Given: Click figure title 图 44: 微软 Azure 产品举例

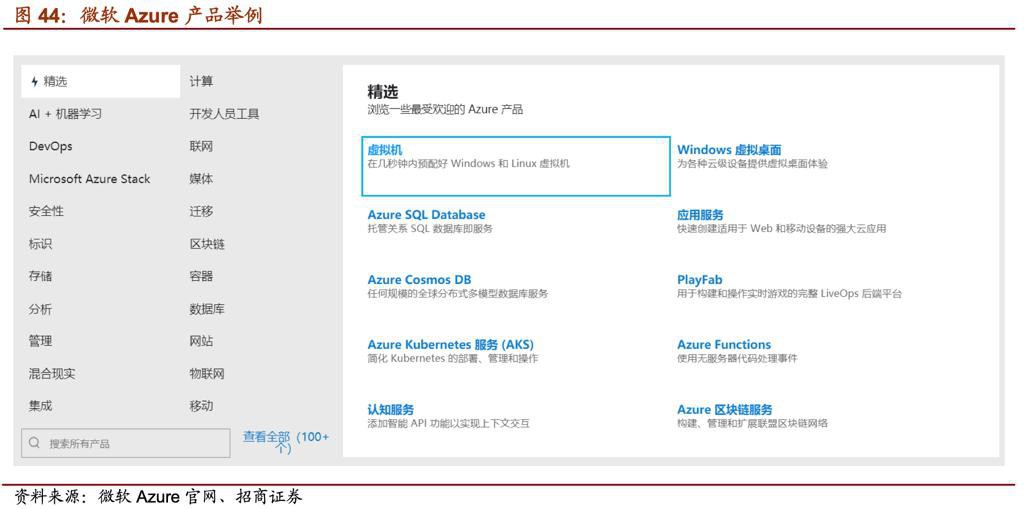Looking at the screenshot, I should pyautogui.click(x=138, y=15).
